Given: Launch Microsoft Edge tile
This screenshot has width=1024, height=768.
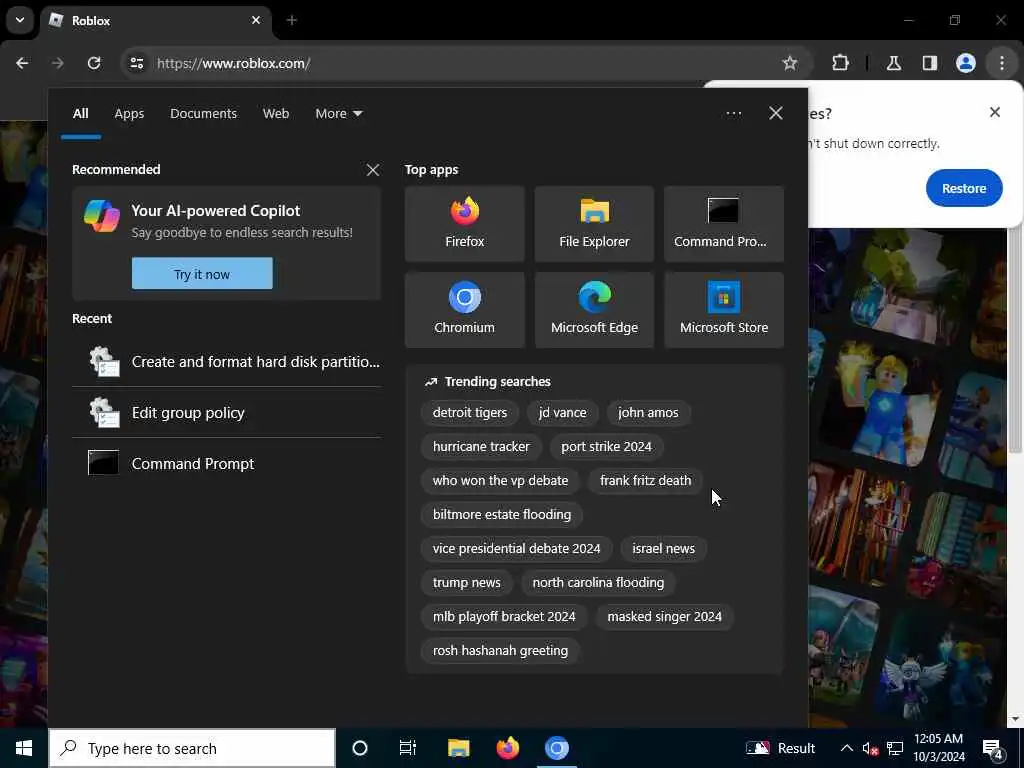Looking at the screenshot, I should tap(594, 310).
